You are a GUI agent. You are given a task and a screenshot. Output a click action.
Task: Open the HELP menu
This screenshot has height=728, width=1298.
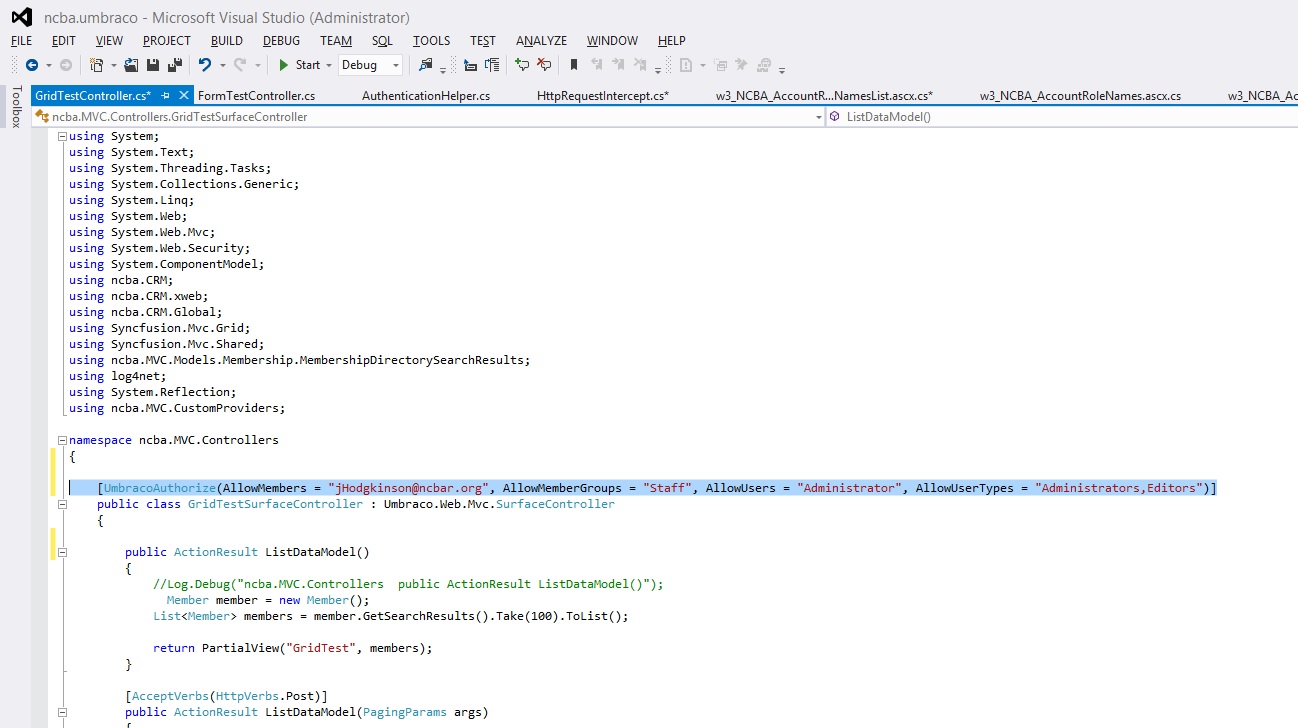coord(671,41)
